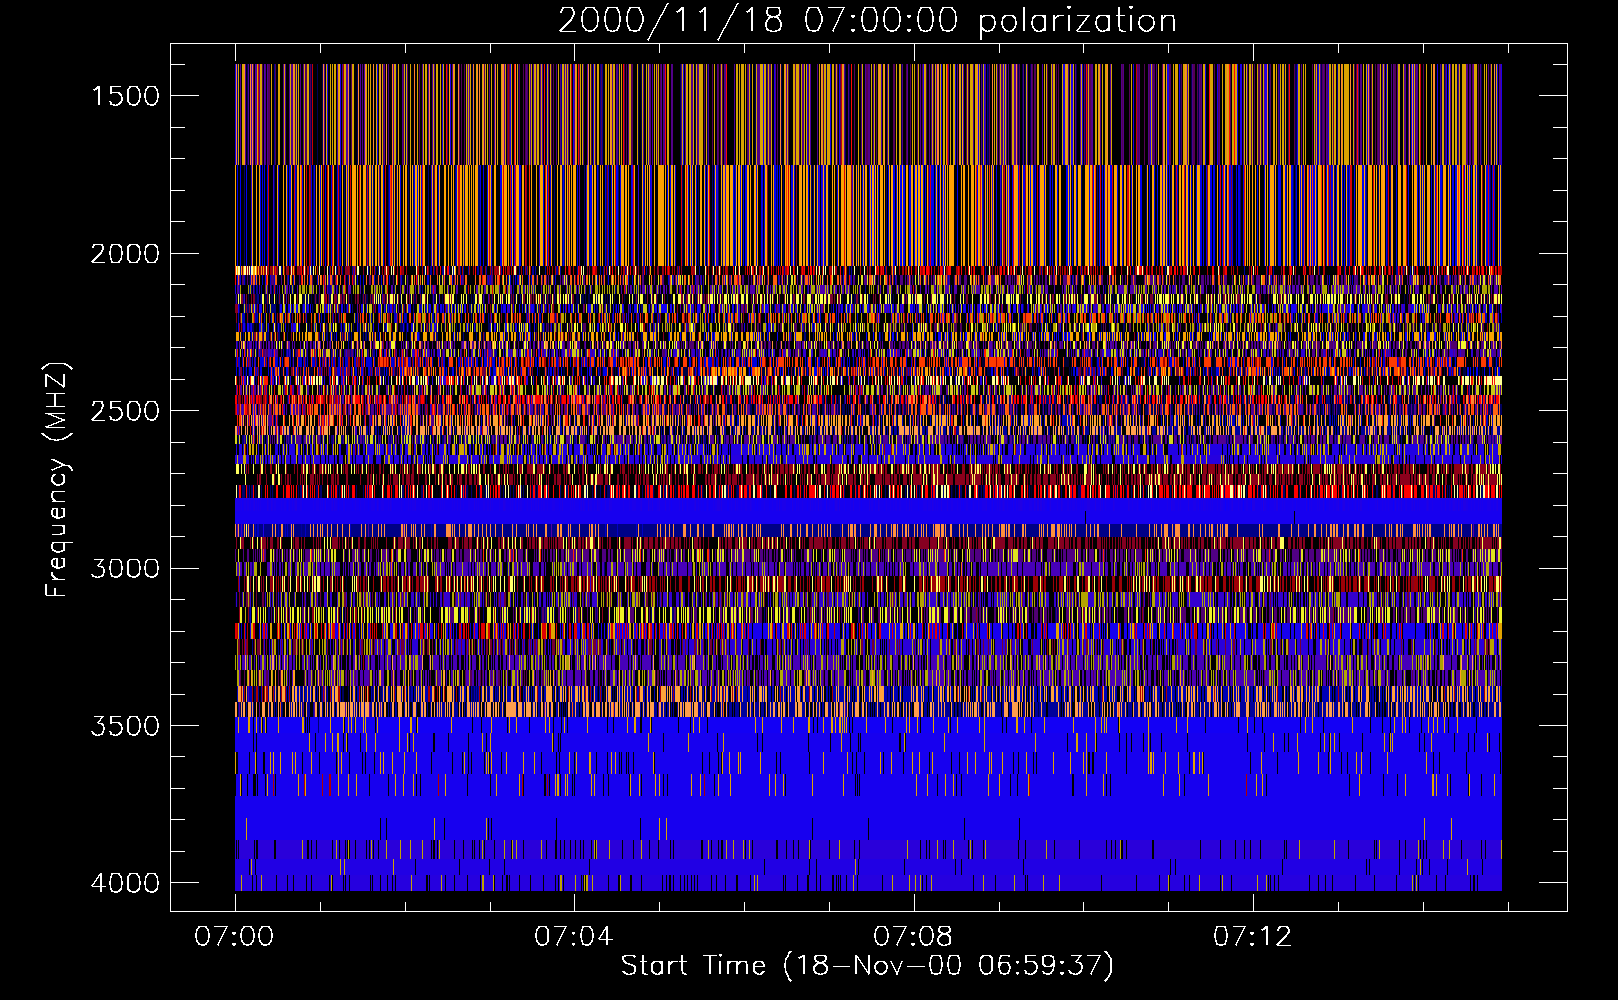The image size is (1618, 1000).
Task: Click the 07:08 time axis label
Action: click(913, 937)
